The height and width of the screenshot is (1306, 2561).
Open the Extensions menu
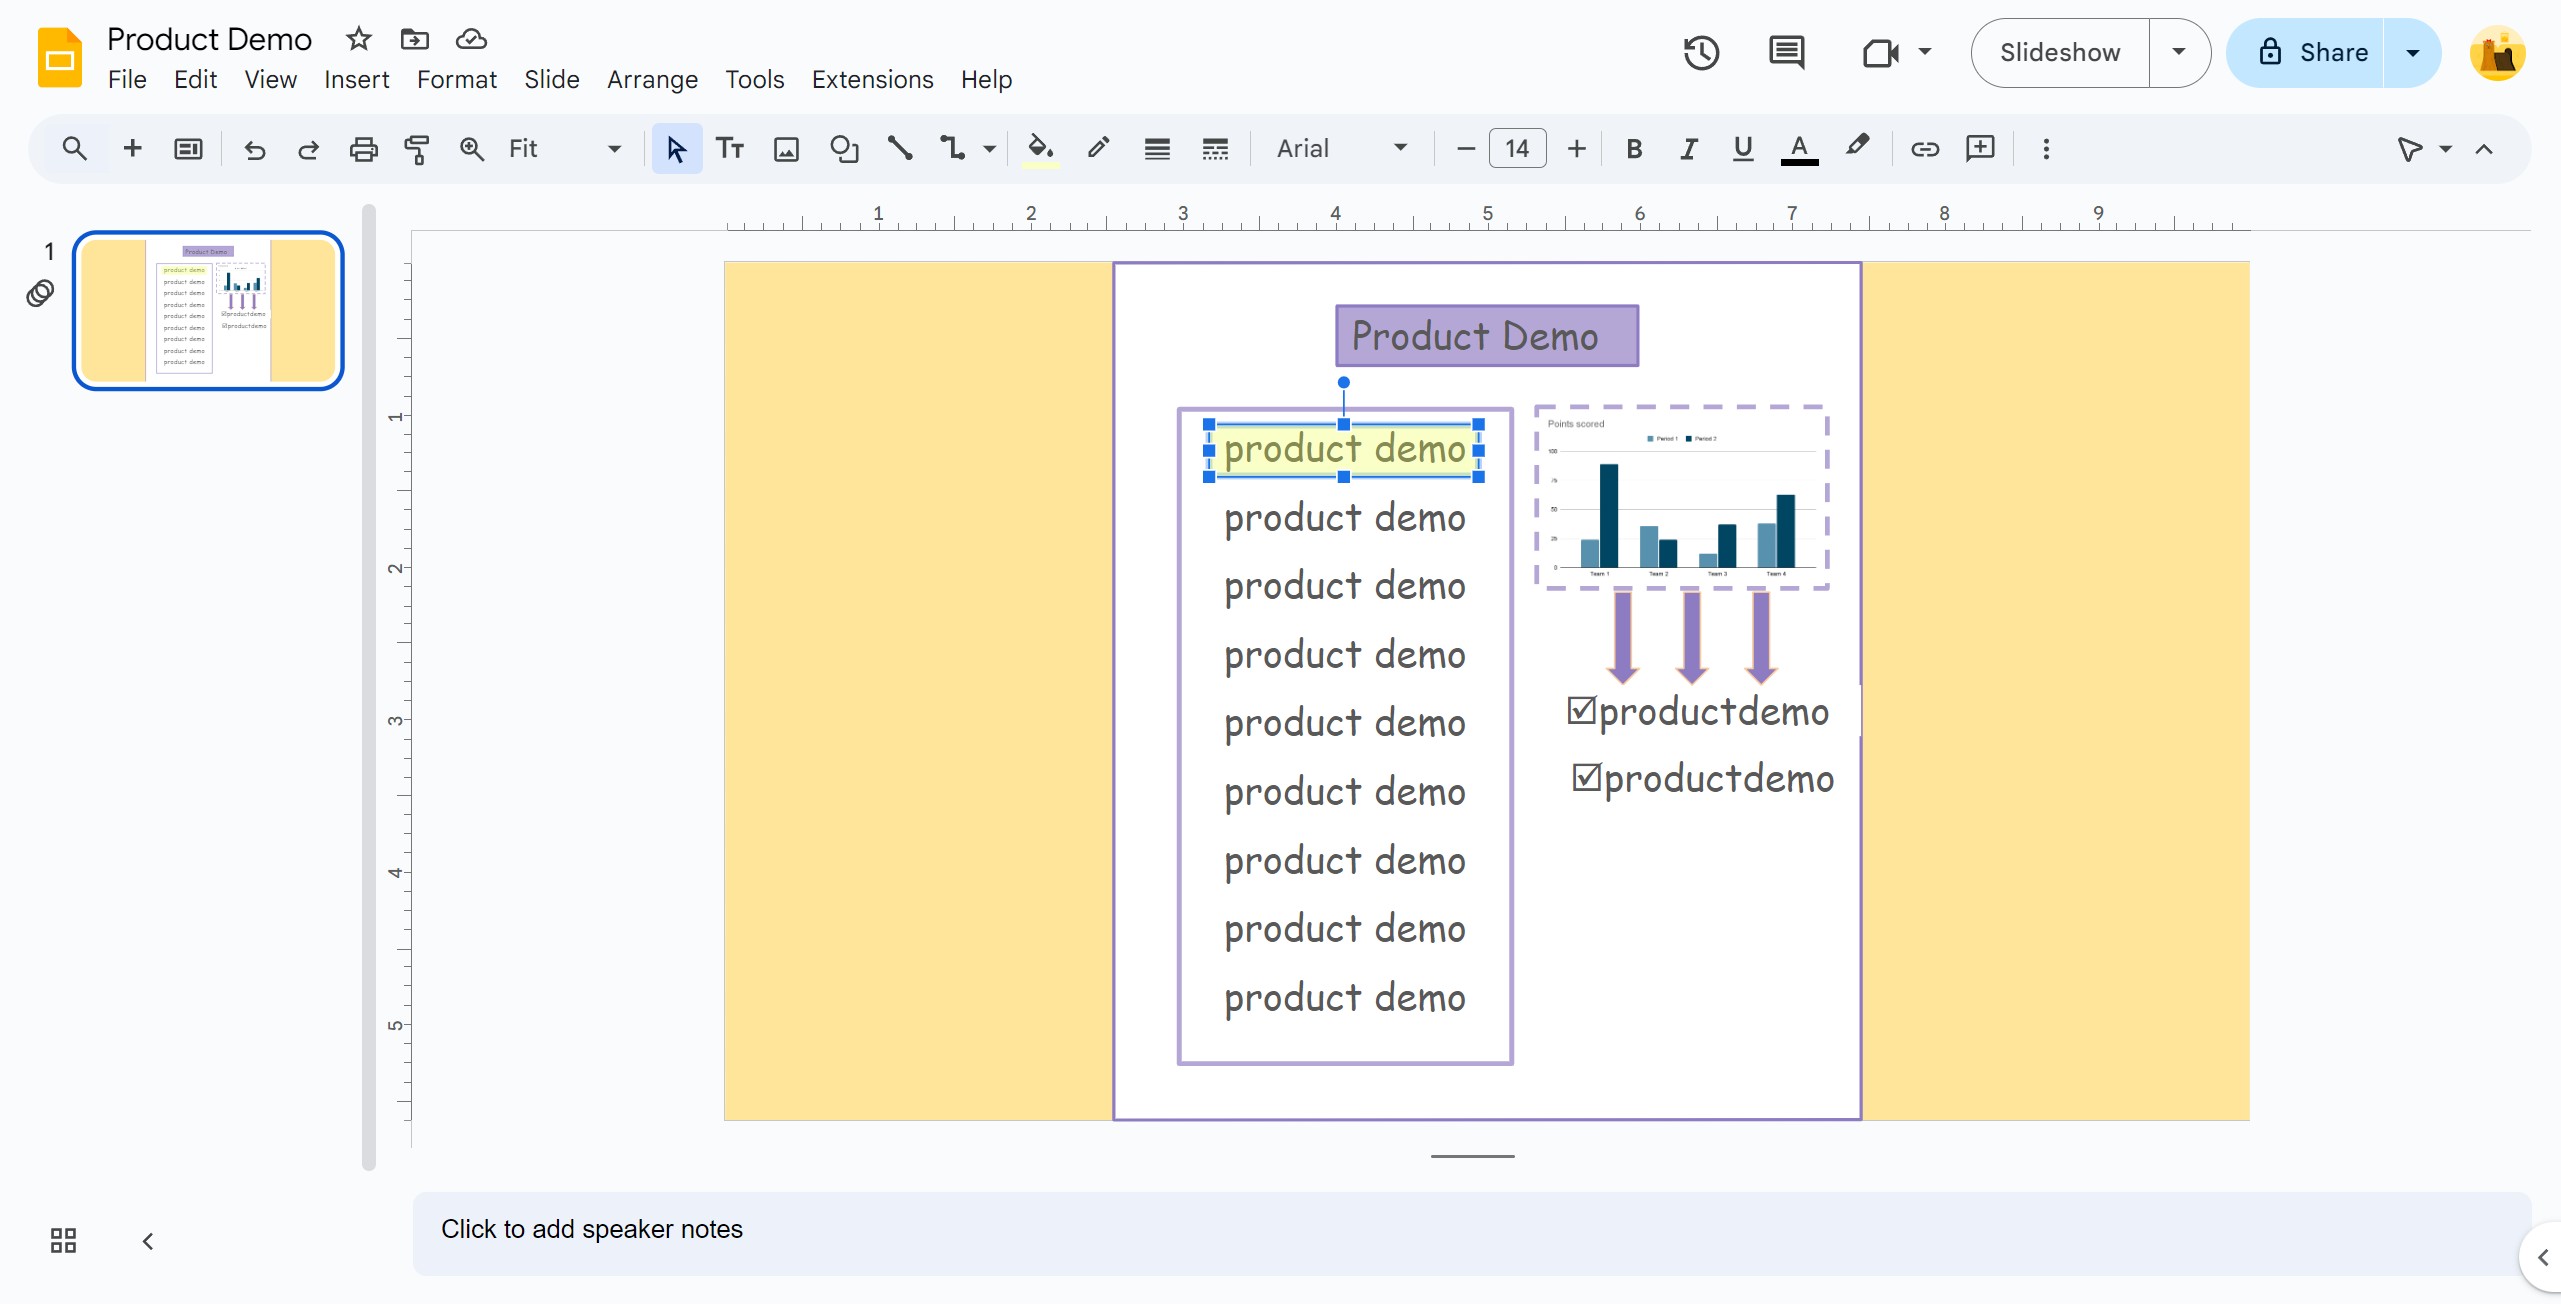pos(872,80)
